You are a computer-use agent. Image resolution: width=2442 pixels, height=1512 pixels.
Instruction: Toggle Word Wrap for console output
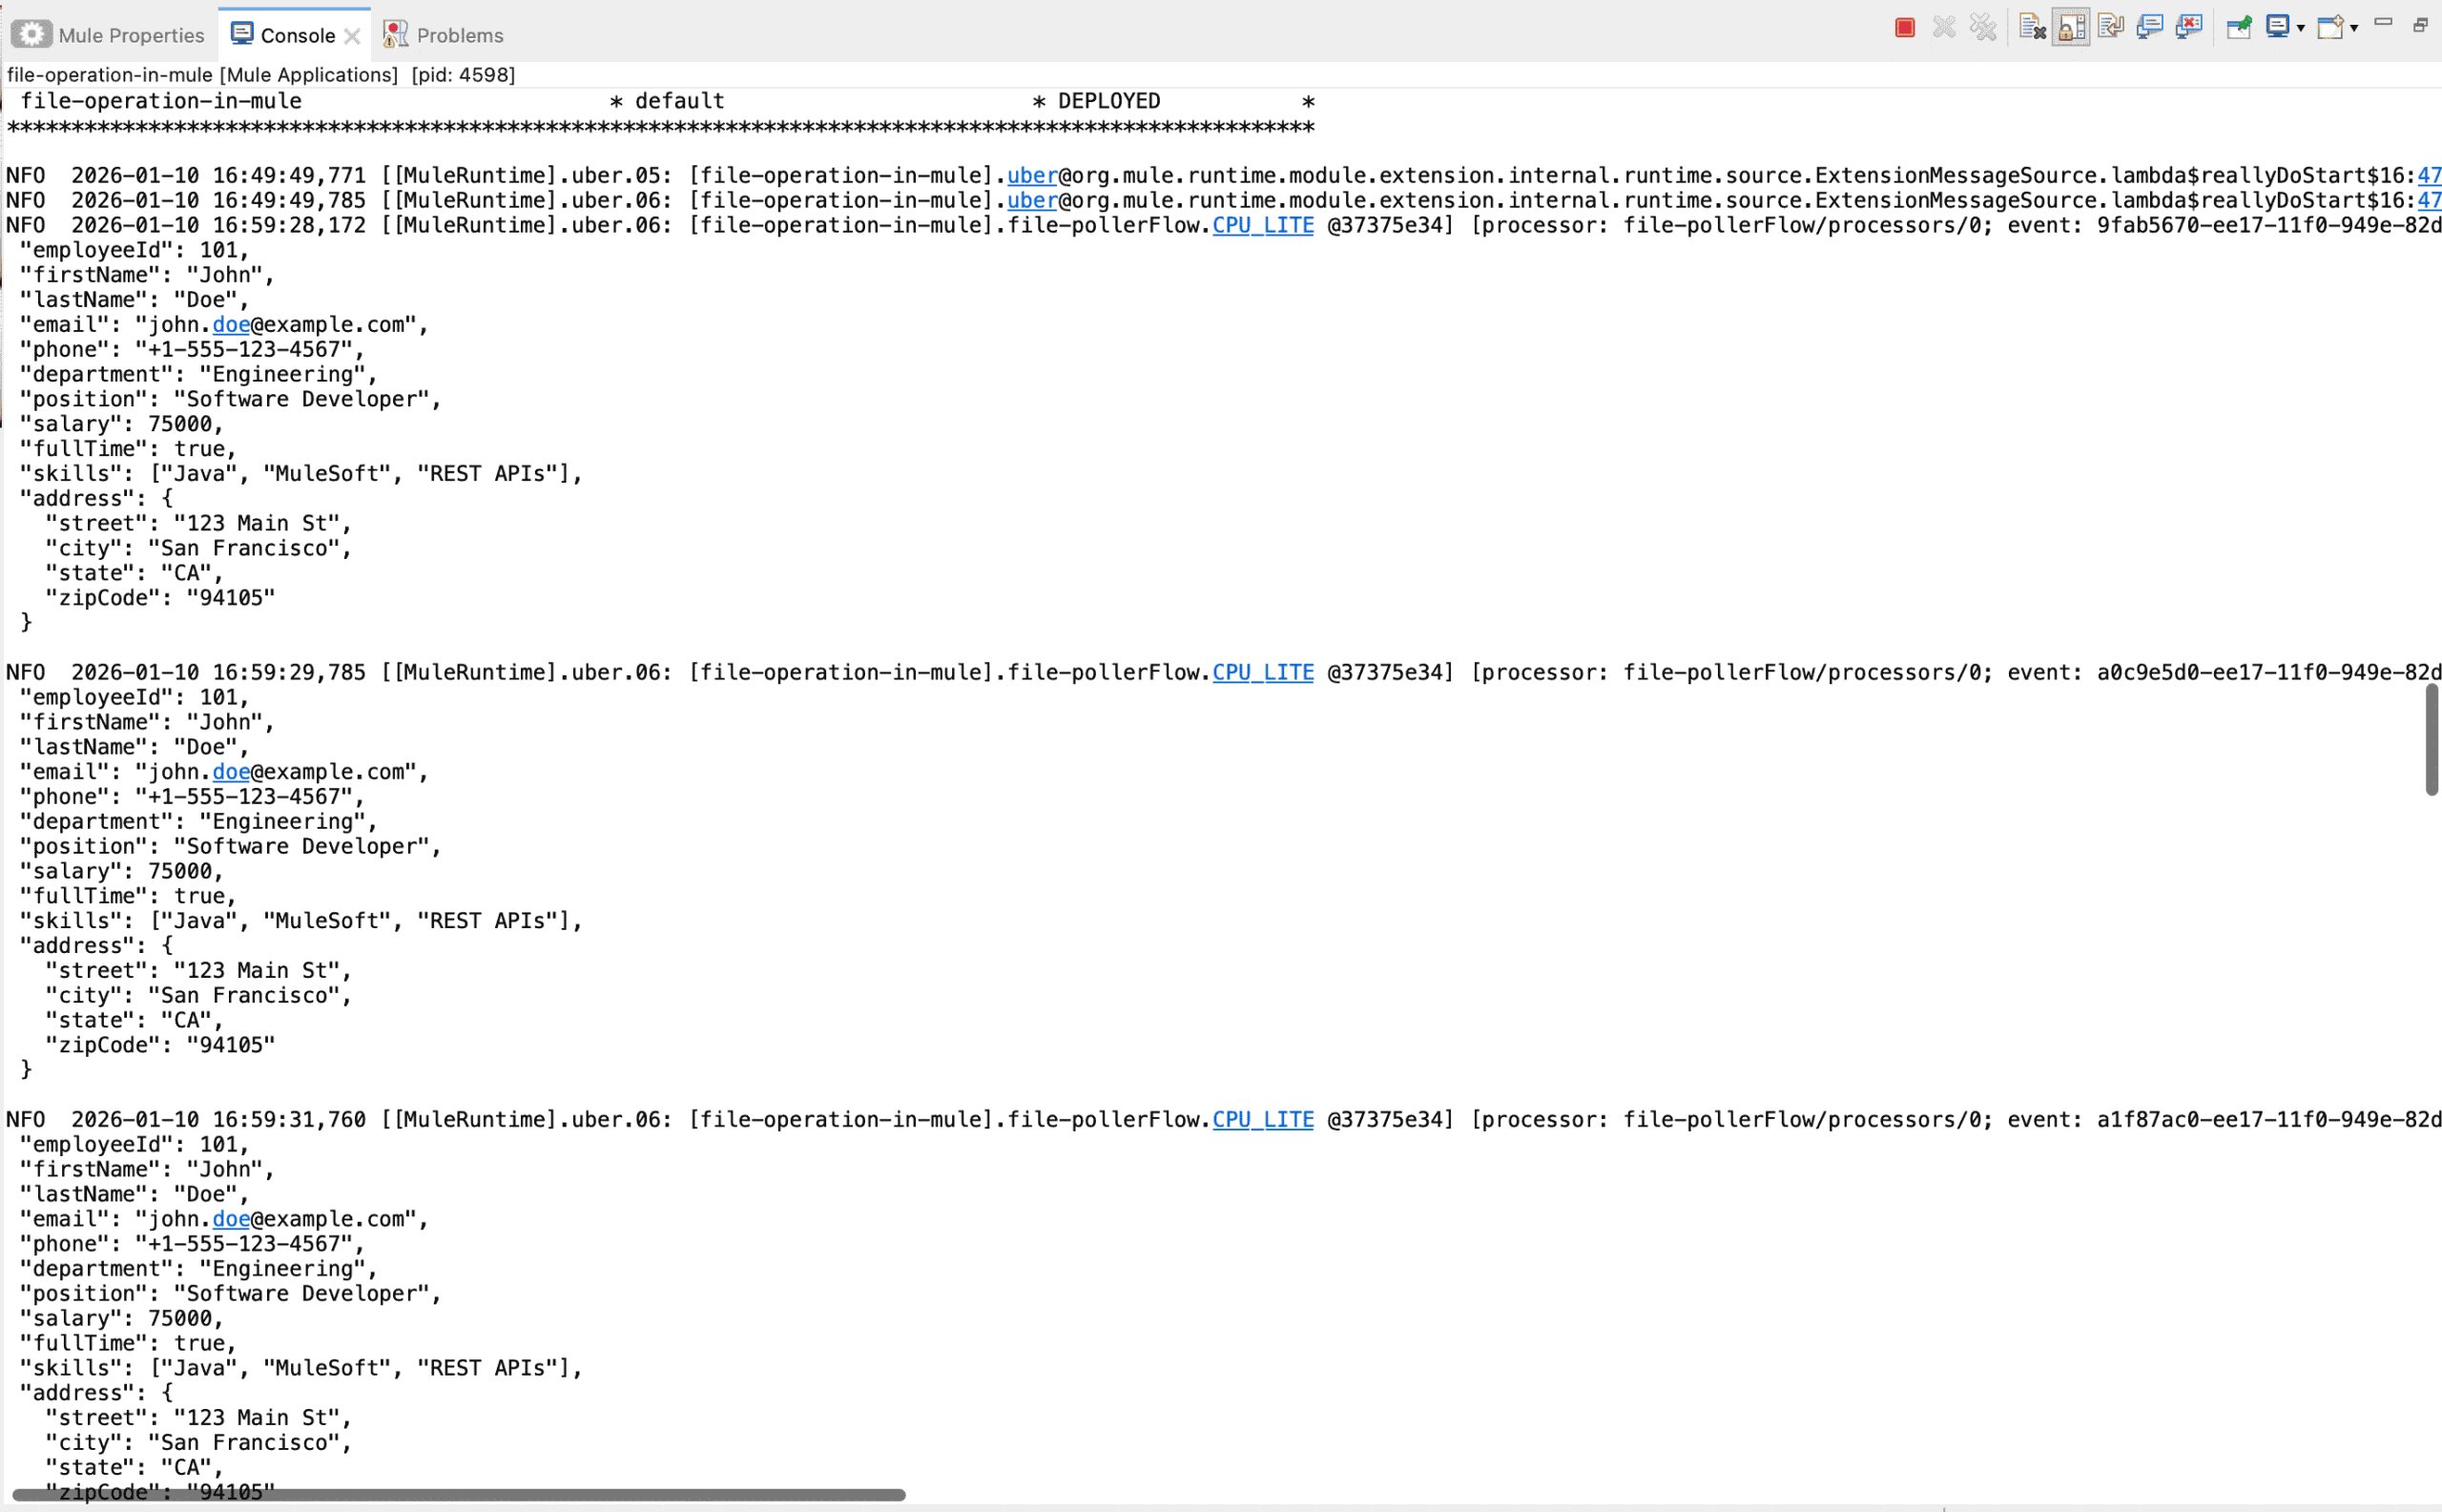2110,28
